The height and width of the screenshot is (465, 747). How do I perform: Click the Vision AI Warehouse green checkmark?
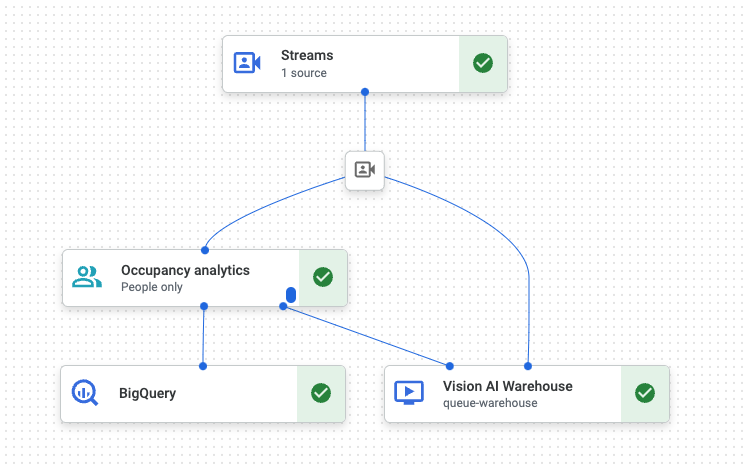[x=645, y=393]
